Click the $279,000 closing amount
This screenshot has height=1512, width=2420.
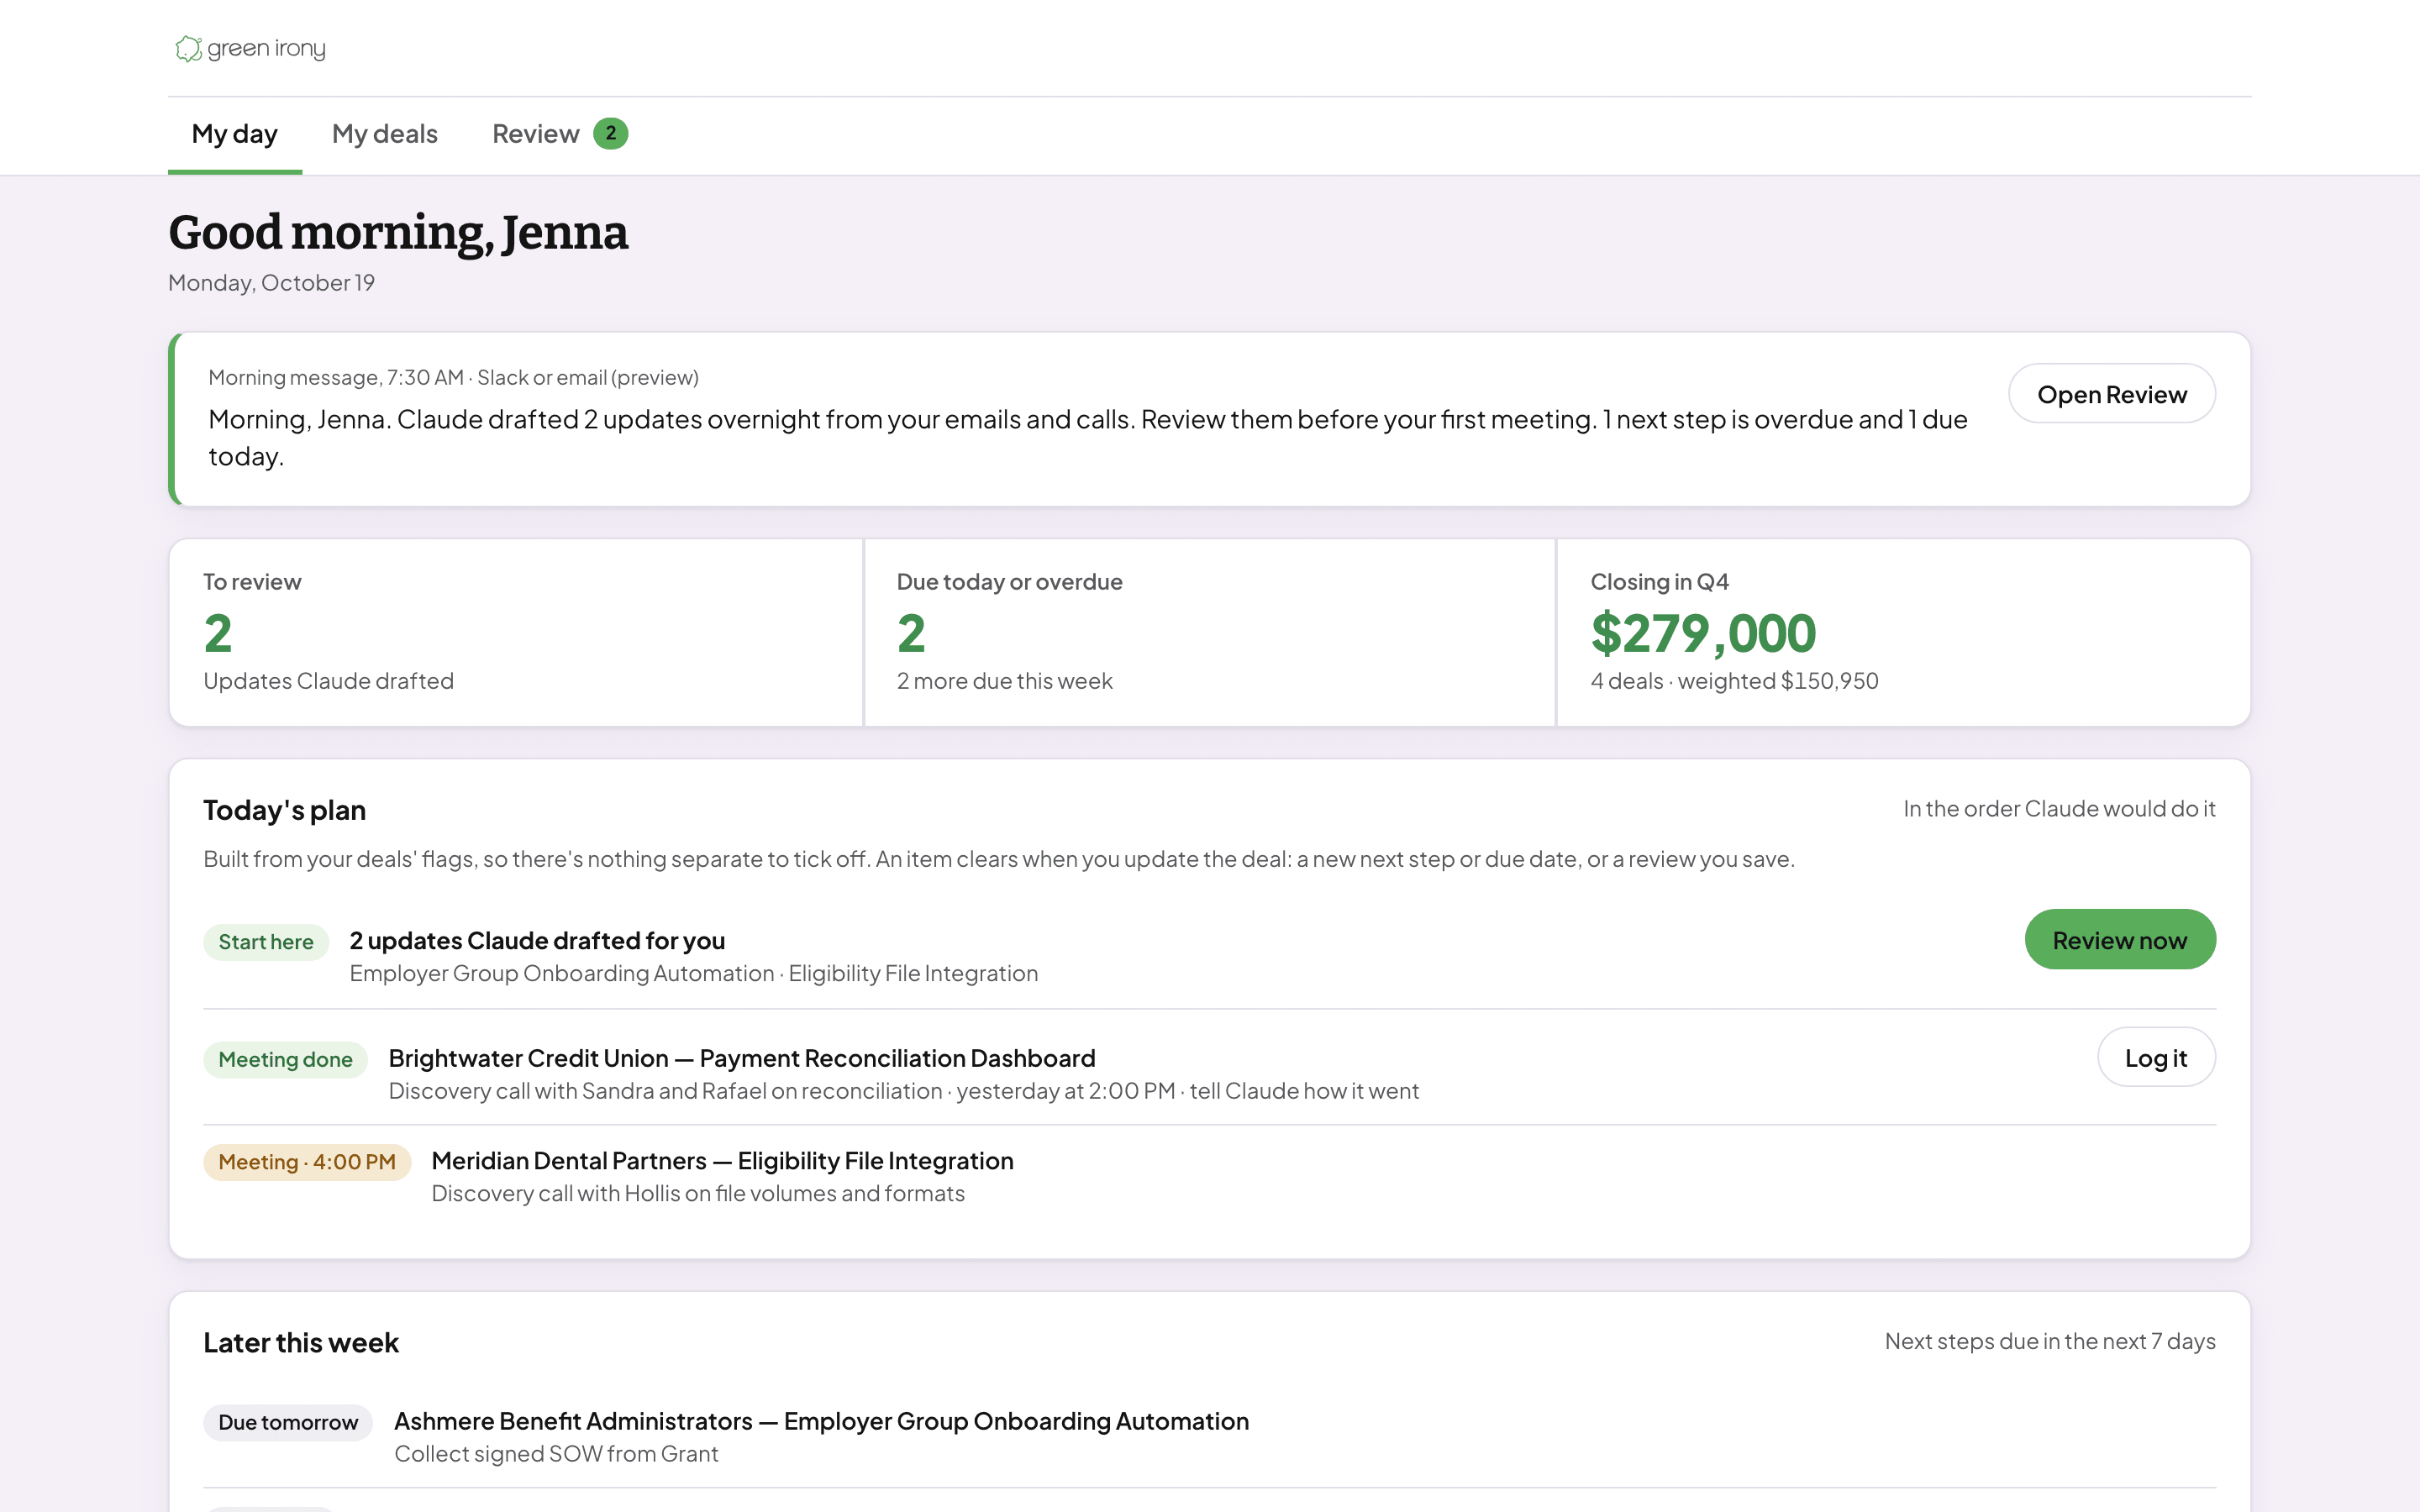[x=1703, y=633]
